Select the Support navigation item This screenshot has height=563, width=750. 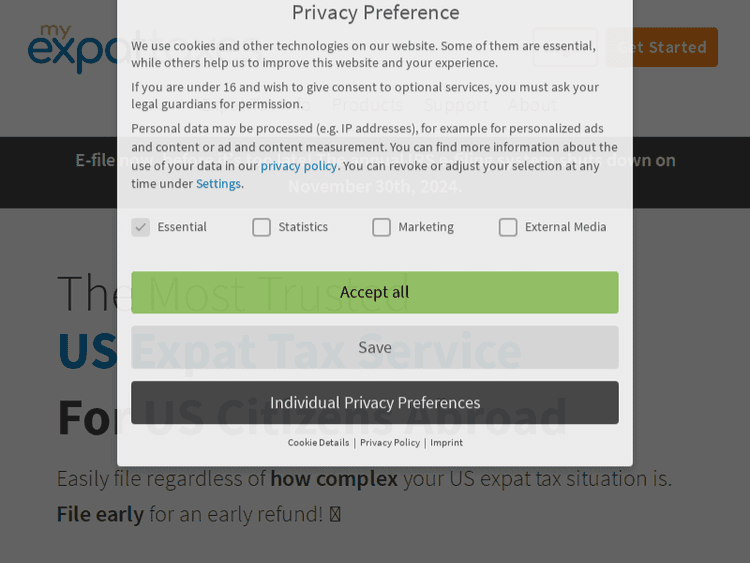(x=456, y=105)
